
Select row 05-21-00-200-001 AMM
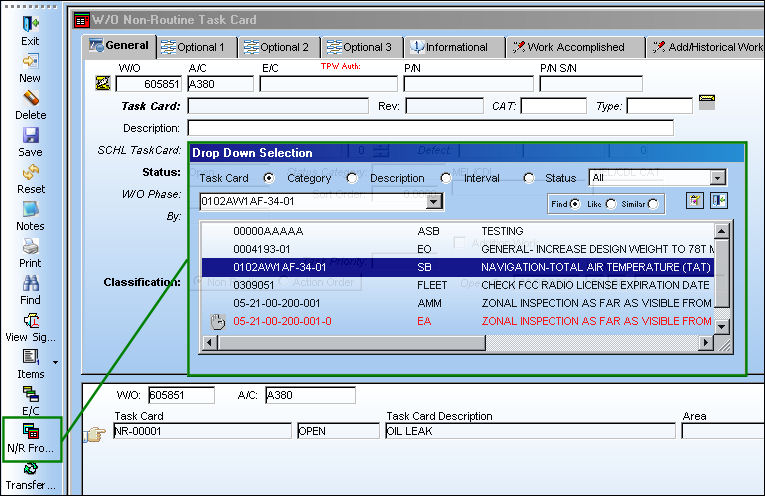(458, 303)
